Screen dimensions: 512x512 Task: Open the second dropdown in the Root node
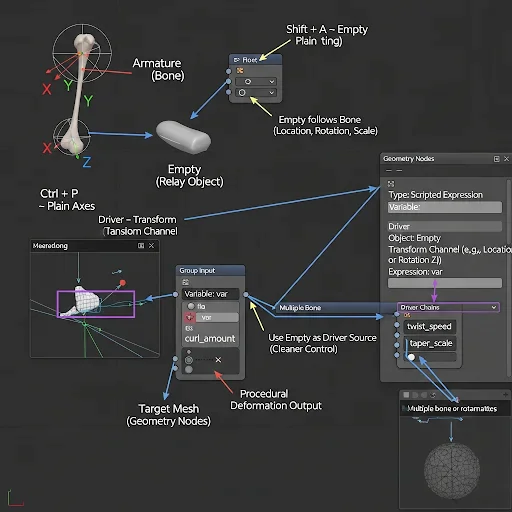coord(256,93)
